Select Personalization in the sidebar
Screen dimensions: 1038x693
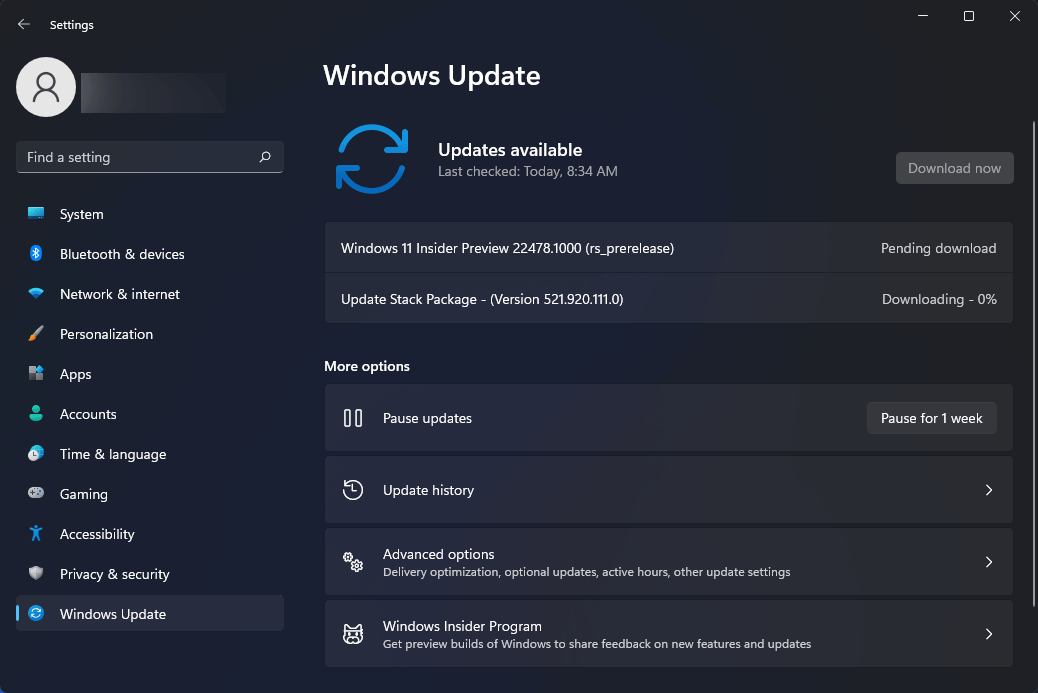150,334
